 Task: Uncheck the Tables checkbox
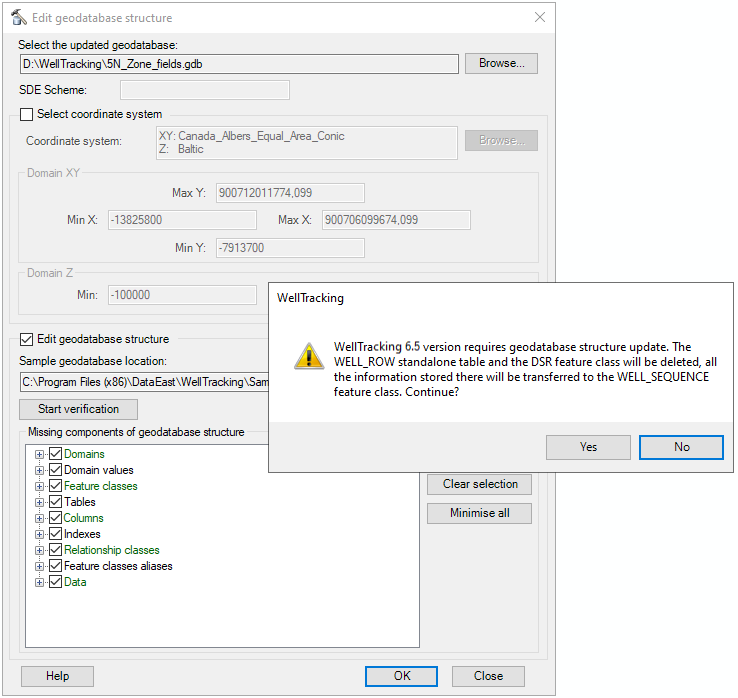[56, 502]
